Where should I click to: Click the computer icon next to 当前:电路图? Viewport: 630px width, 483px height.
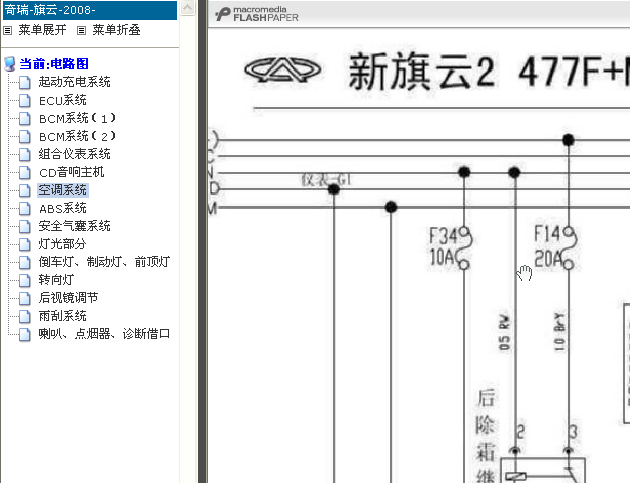click(x=10, y=64)
